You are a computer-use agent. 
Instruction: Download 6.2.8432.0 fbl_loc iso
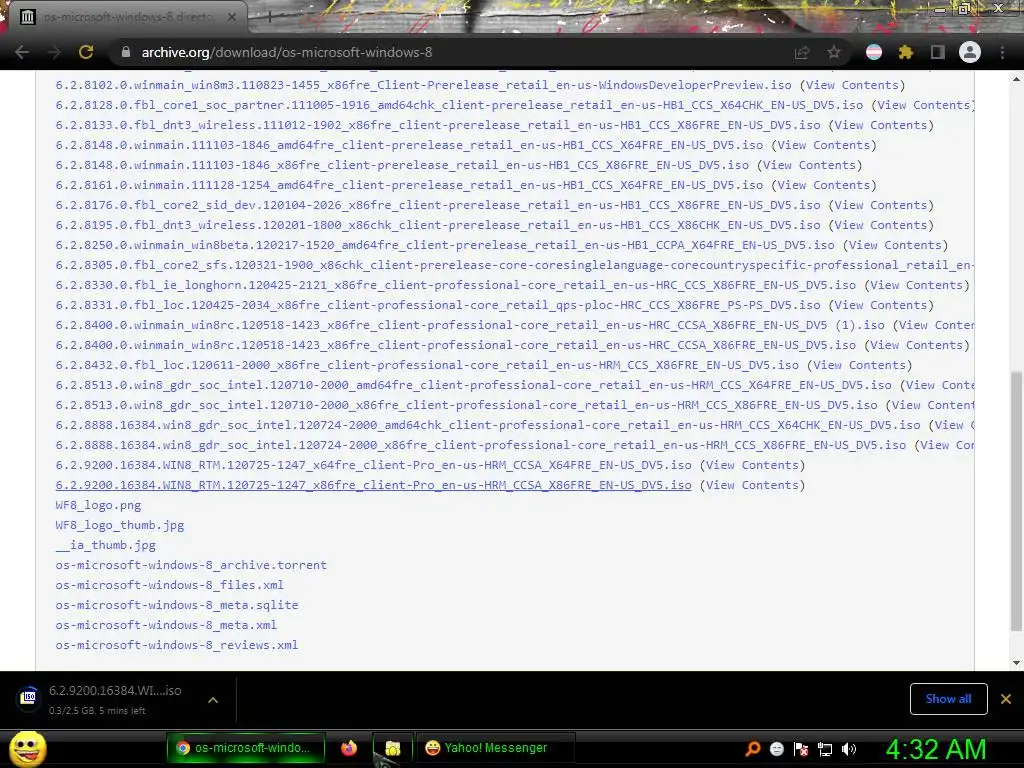427,365
